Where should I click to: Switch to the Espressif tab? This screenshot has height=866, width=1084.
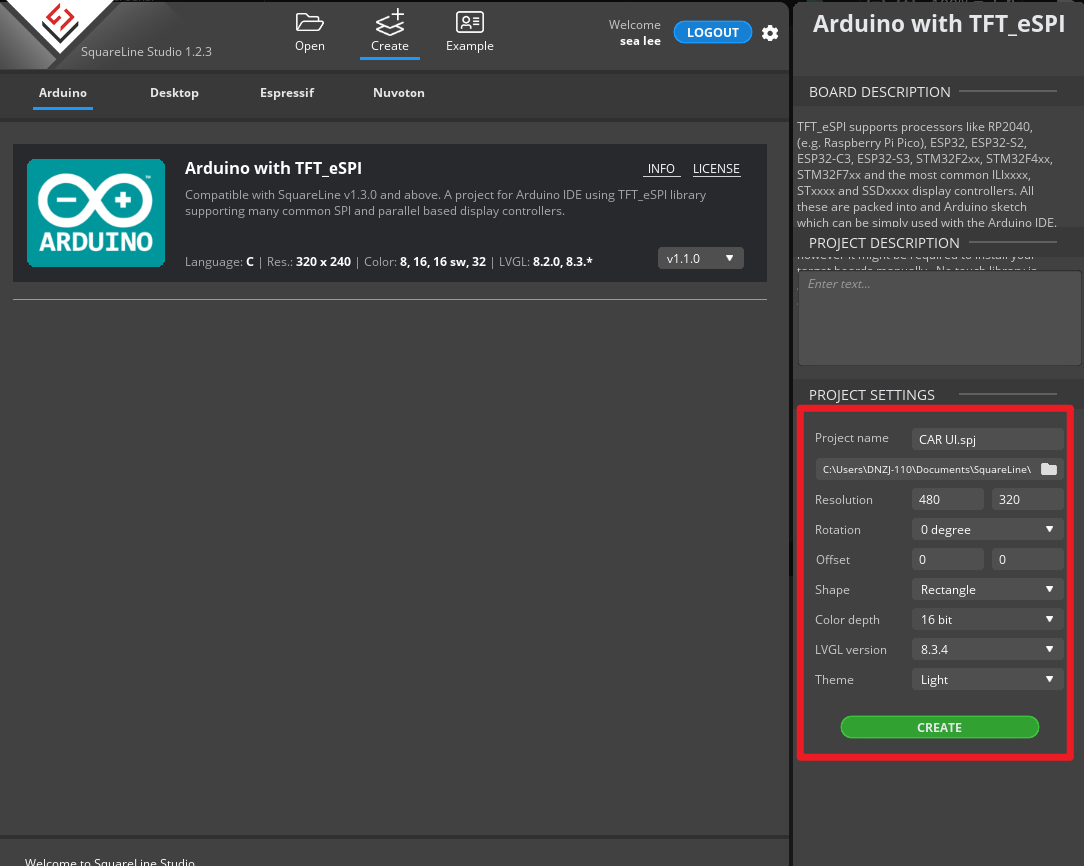pyautogui.click(x=287, y=93)
